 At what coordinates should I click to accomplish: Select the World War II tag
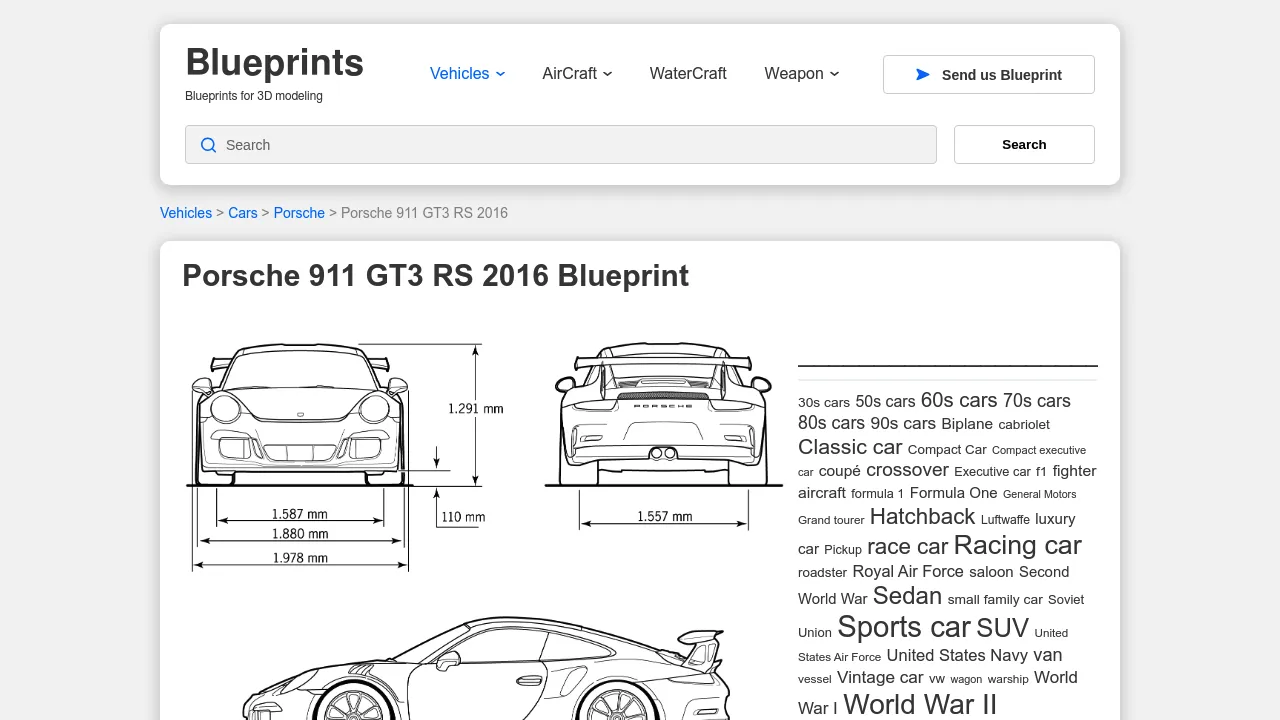tap(919, 704)
